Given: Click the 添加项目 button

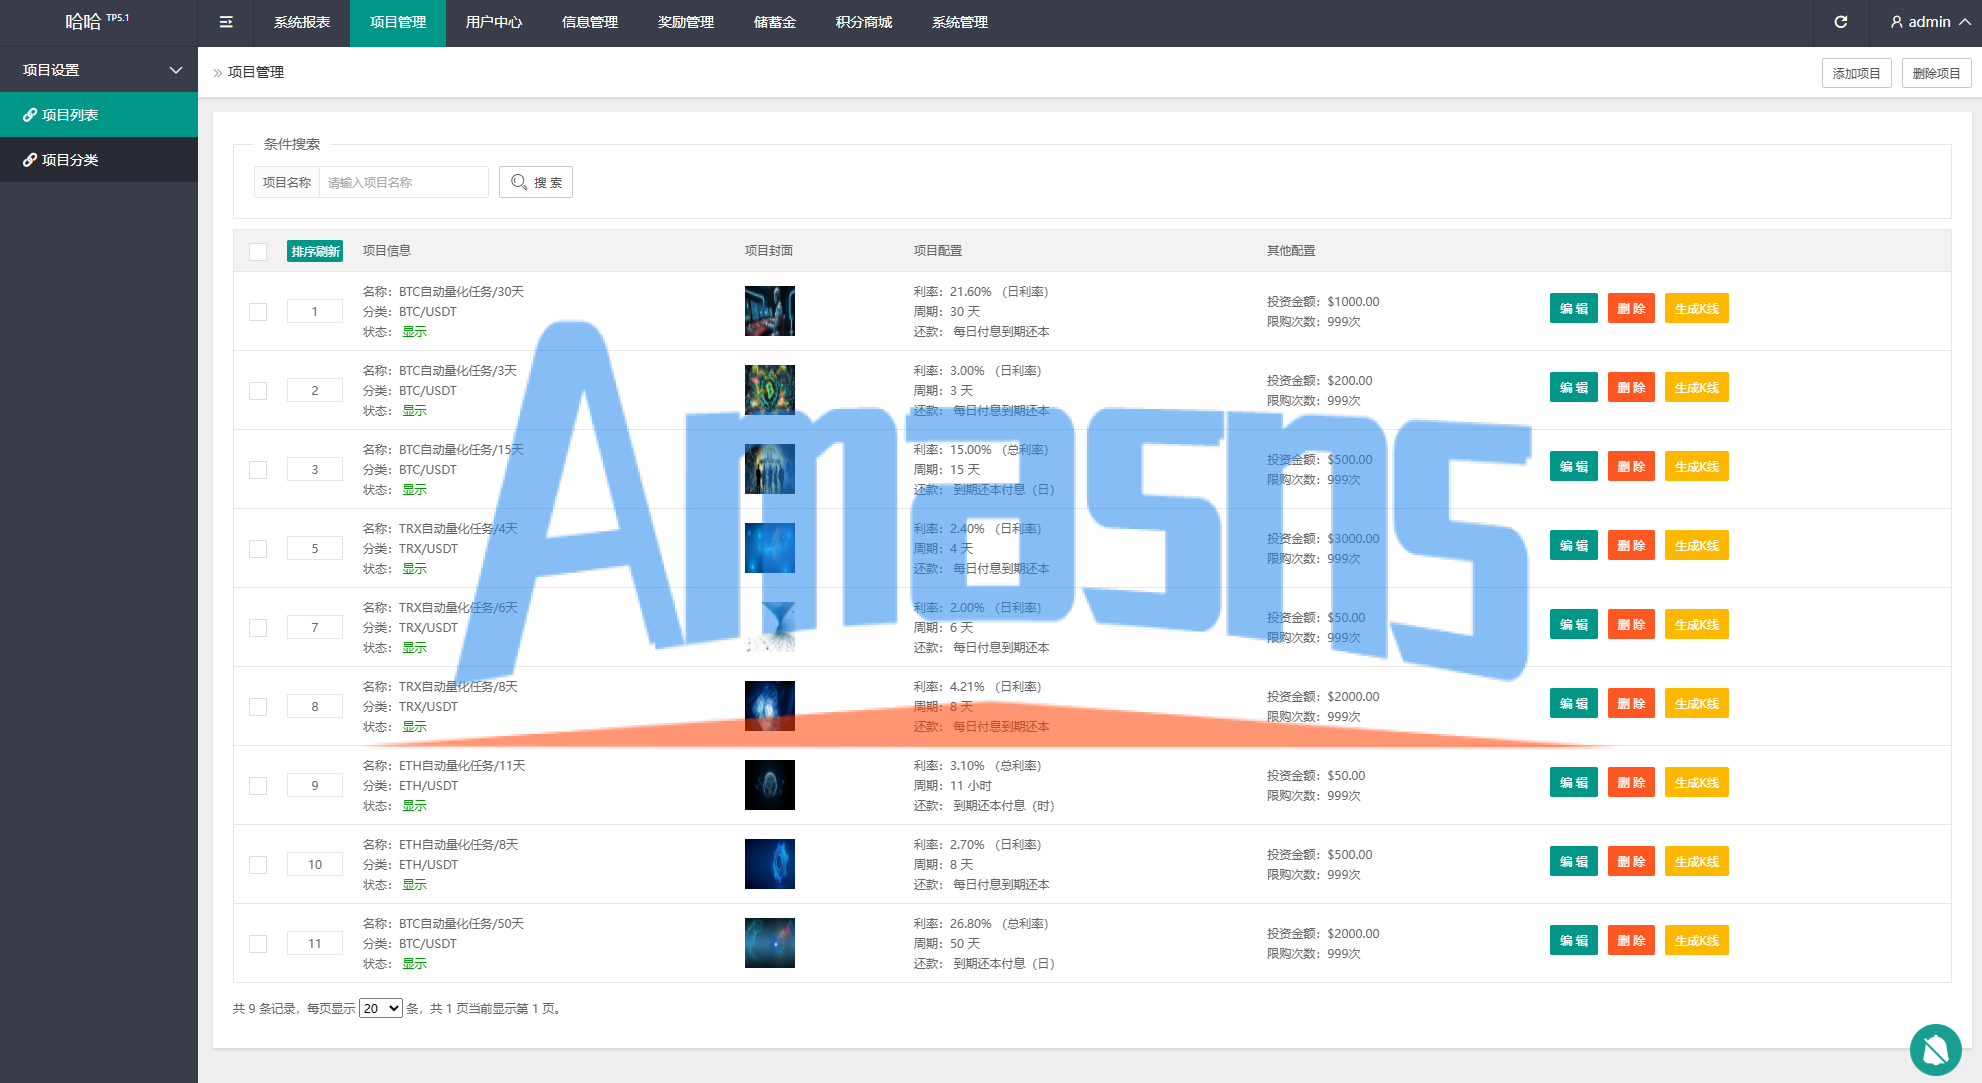Looking at the screenshot, I should click(x=1856, y=73).
